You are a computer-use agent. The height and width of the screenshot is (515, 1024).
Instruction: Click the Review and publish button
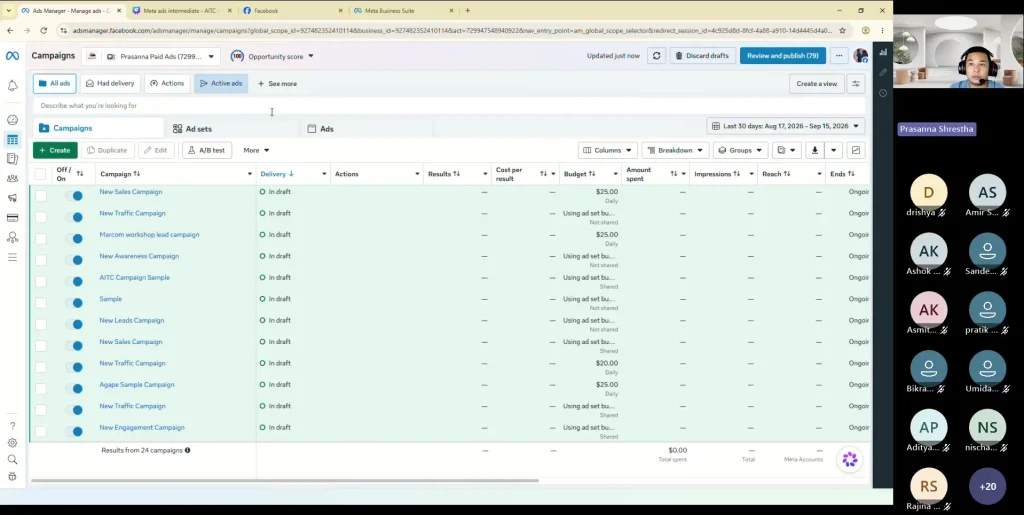click(782, 56)
